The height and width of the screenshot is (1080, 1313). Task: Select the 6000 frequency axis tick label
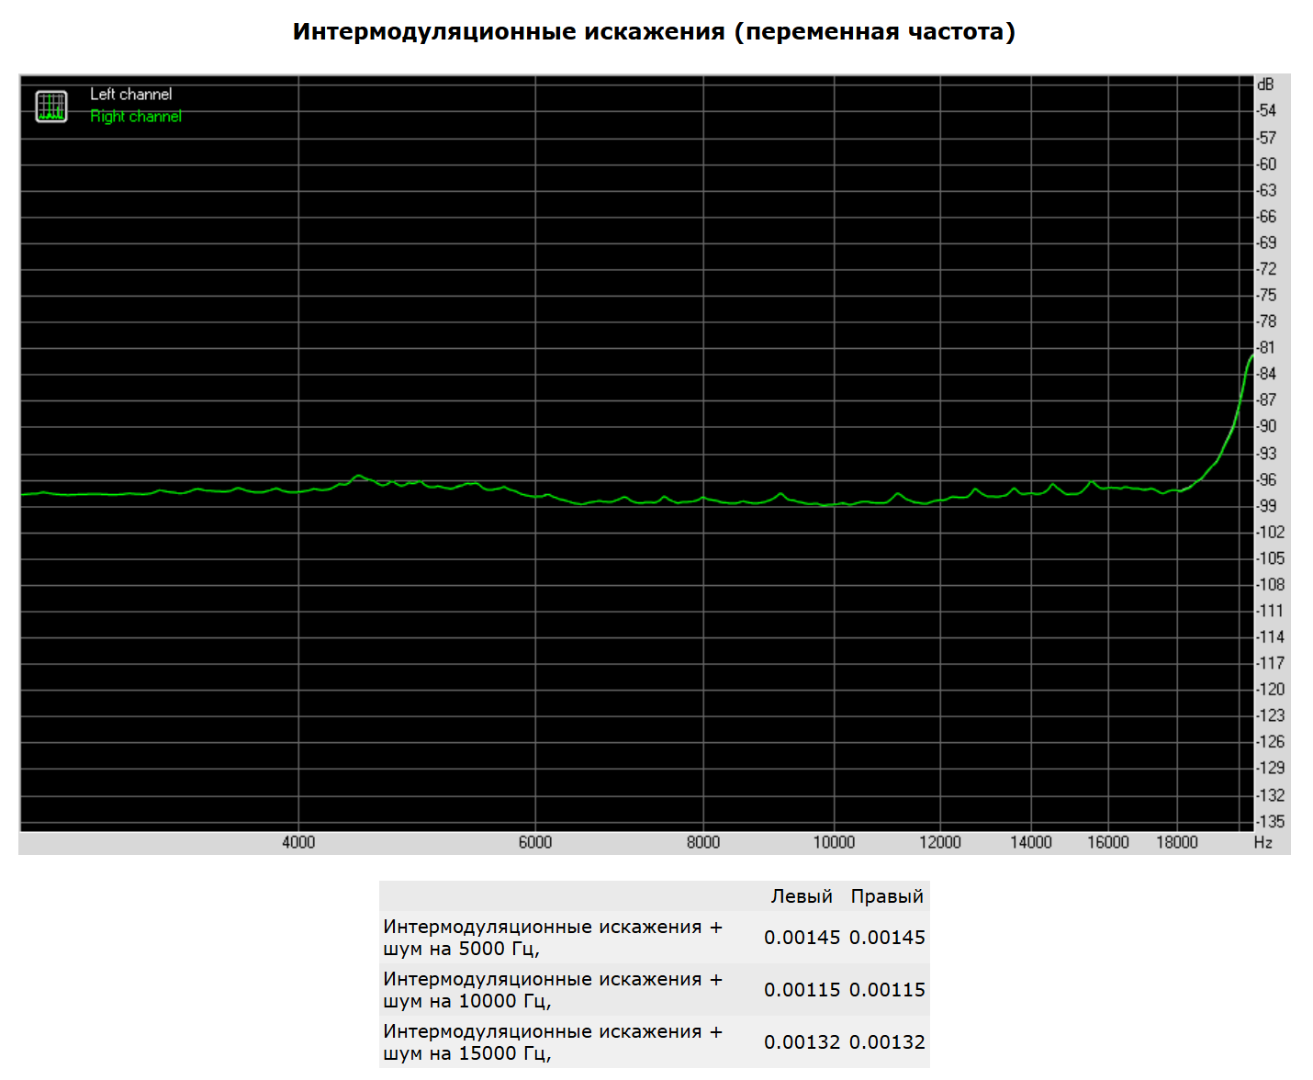(x=535, y=843)
